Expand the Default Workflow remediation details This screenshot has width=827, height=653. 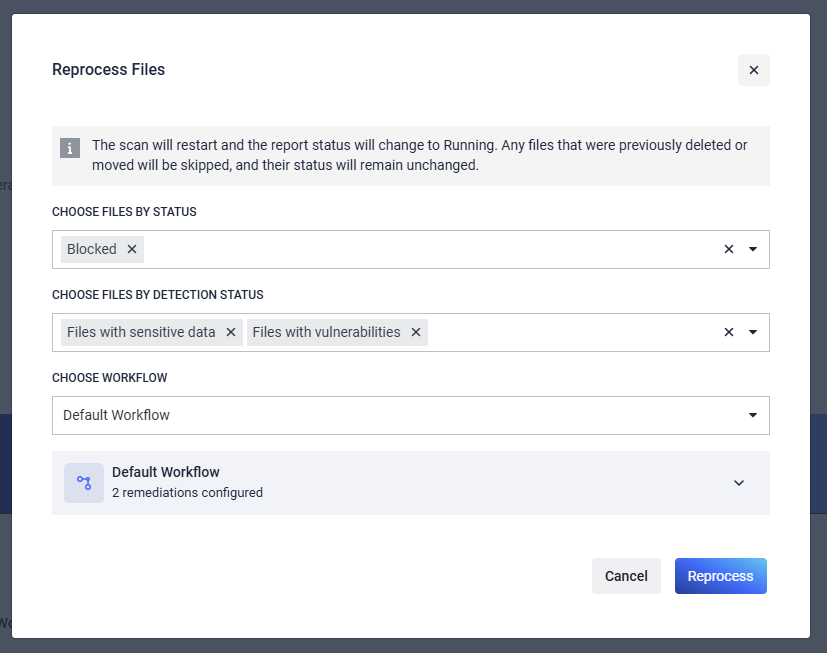(739, 483)
